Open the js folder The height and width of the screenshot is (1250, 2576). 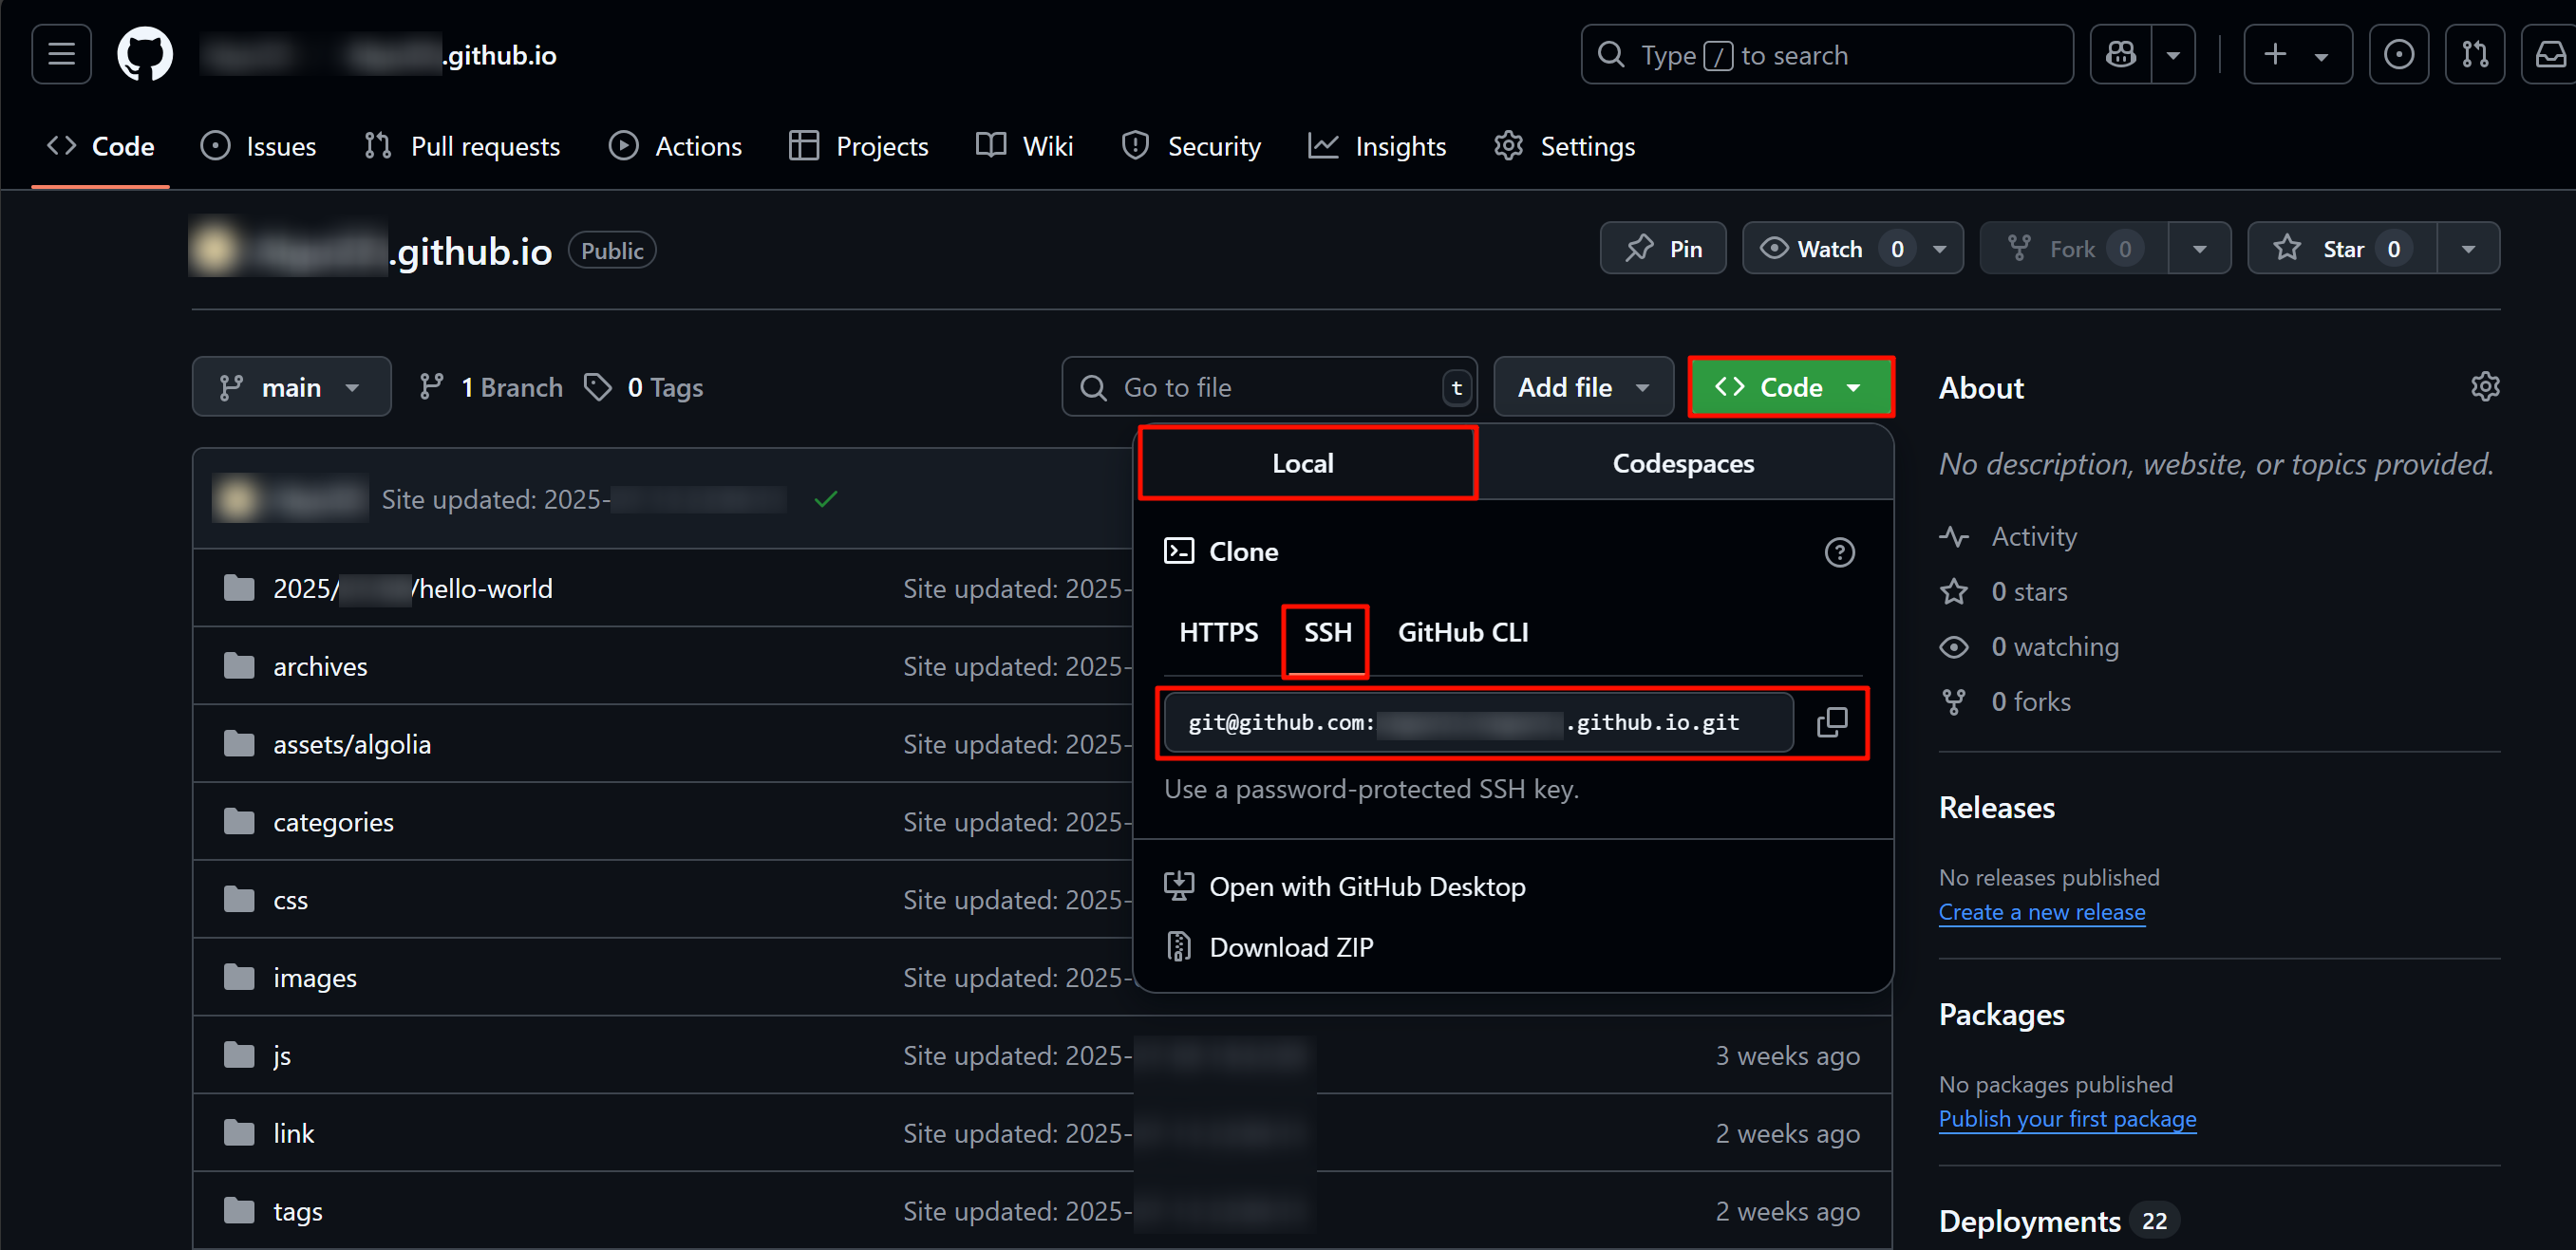[282, 1056]
